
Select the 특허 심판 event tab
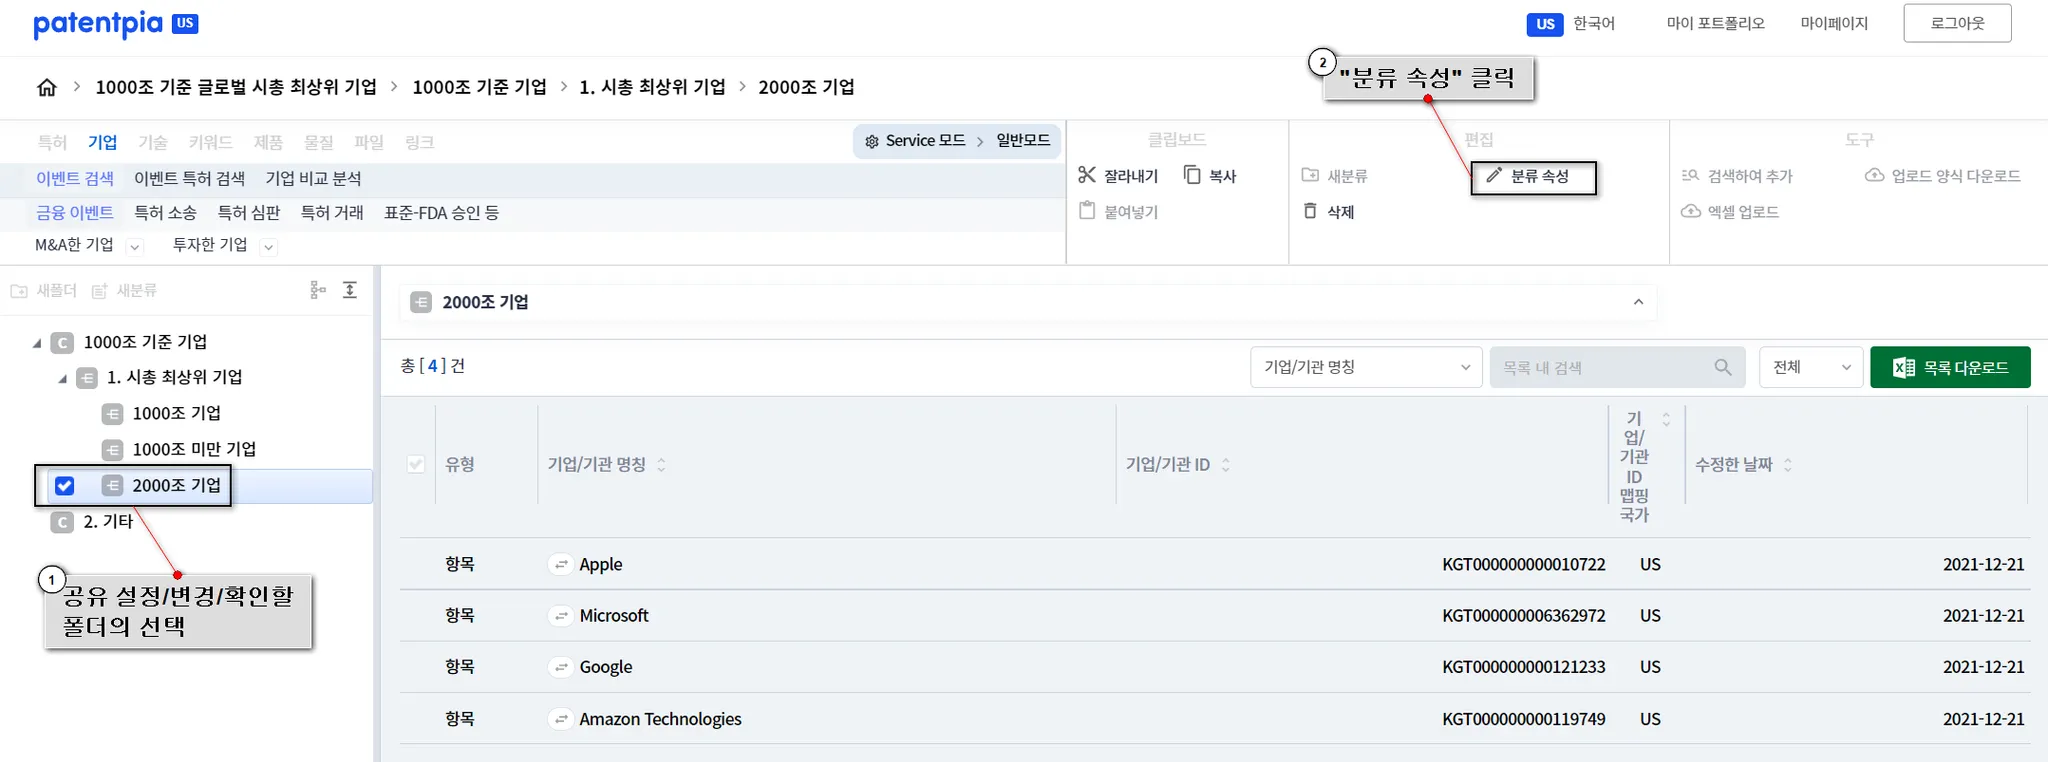[x=249, y=212]
